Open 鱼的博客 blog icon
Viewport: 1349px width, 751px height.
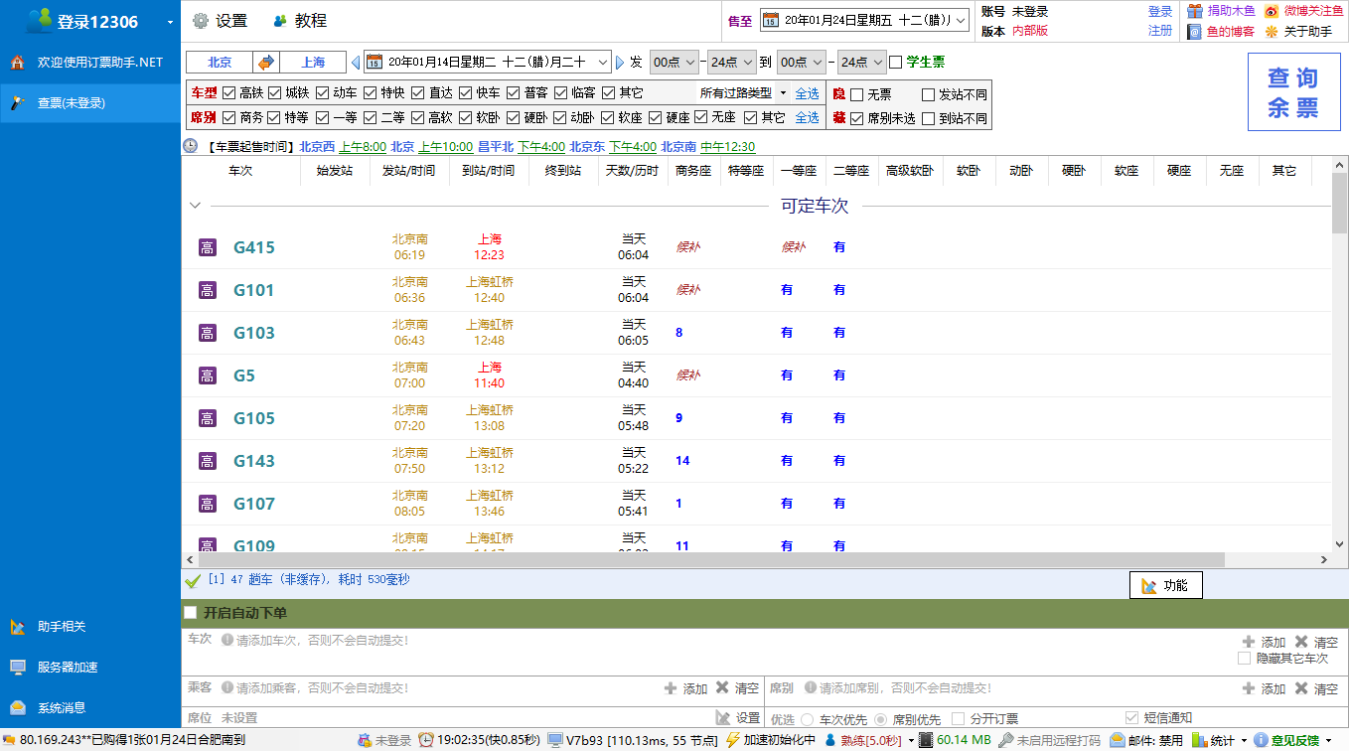click(1195, 31)
